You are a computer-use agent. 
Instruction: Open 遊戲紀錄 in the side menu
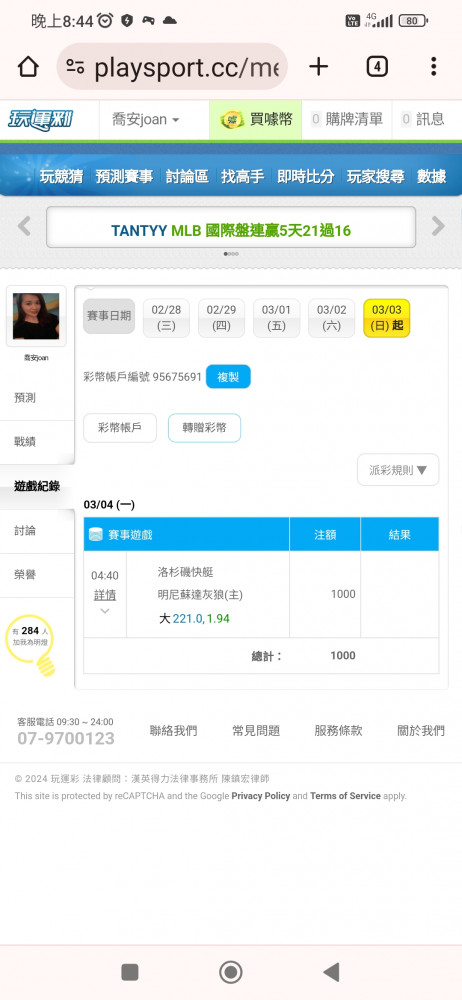[37, 487]
